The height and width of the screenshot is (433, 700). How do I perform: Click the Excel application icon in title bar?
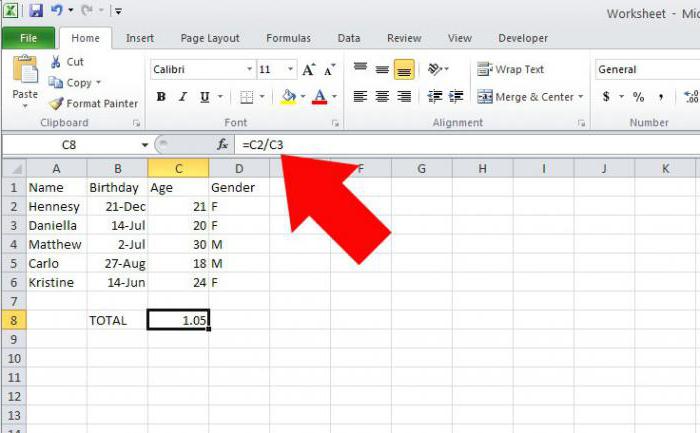point(11,10)
